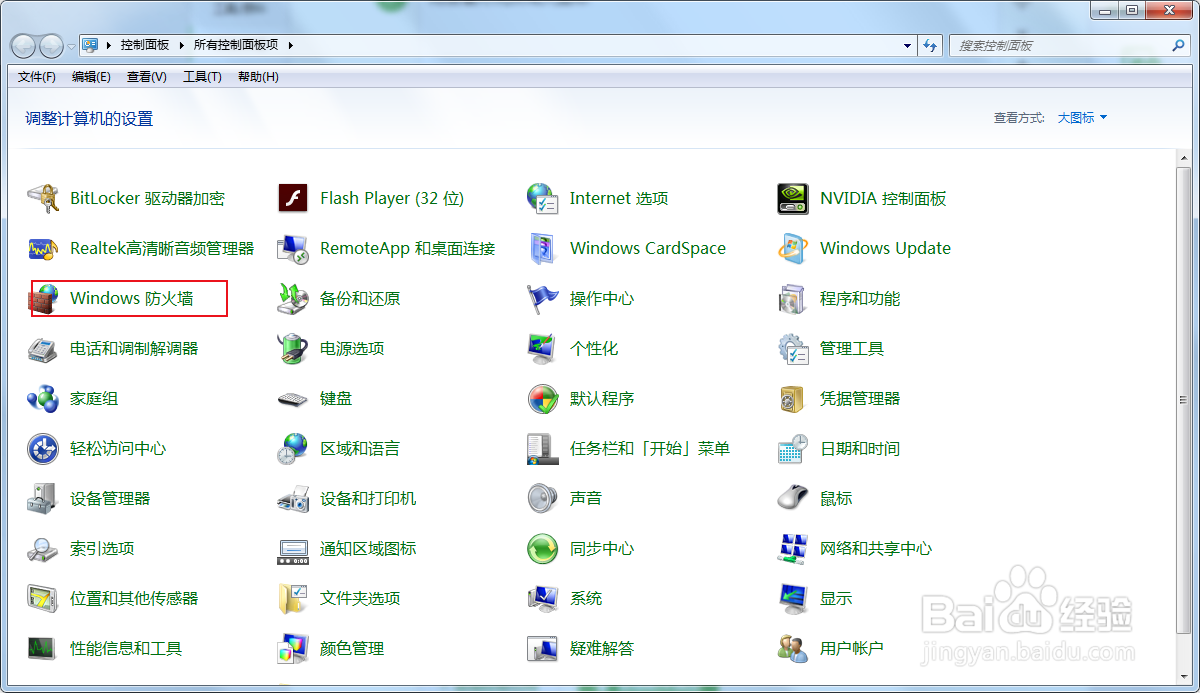Open the 工具 menu
This screenshot has height=693, width=1200.
[202, 77]
